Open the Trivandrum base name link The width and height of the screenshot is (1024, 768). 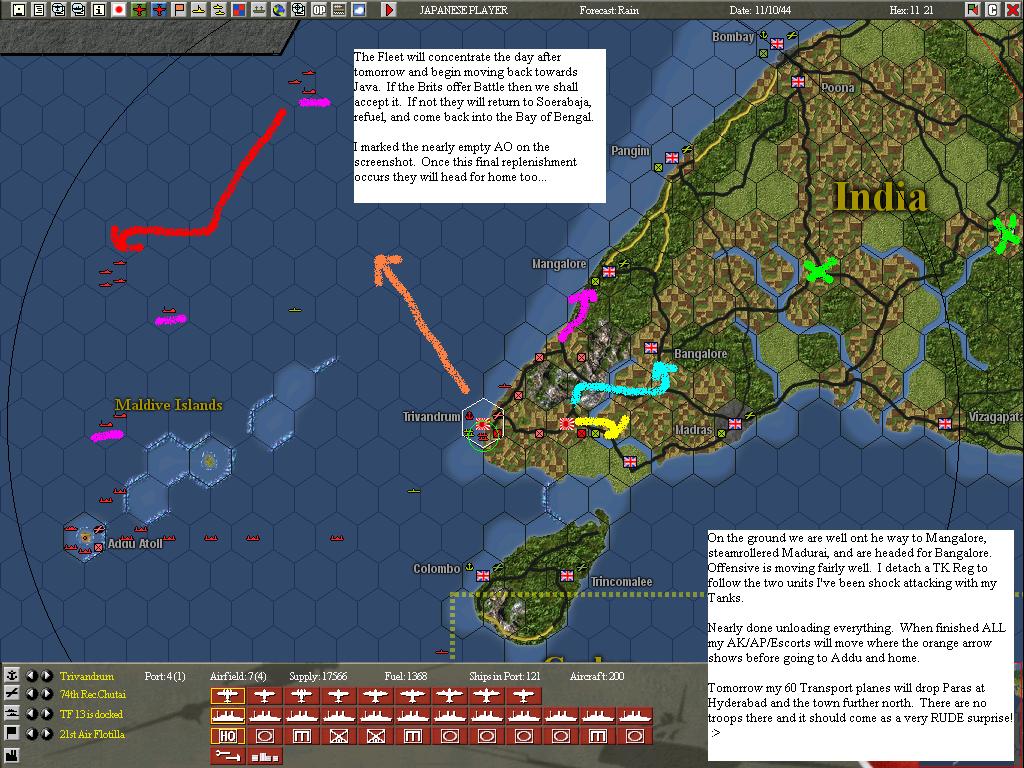[86, 676]
